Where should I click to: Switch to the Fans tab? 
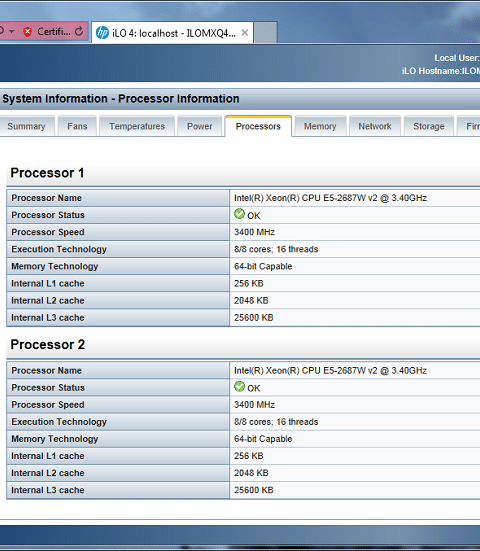77,126
